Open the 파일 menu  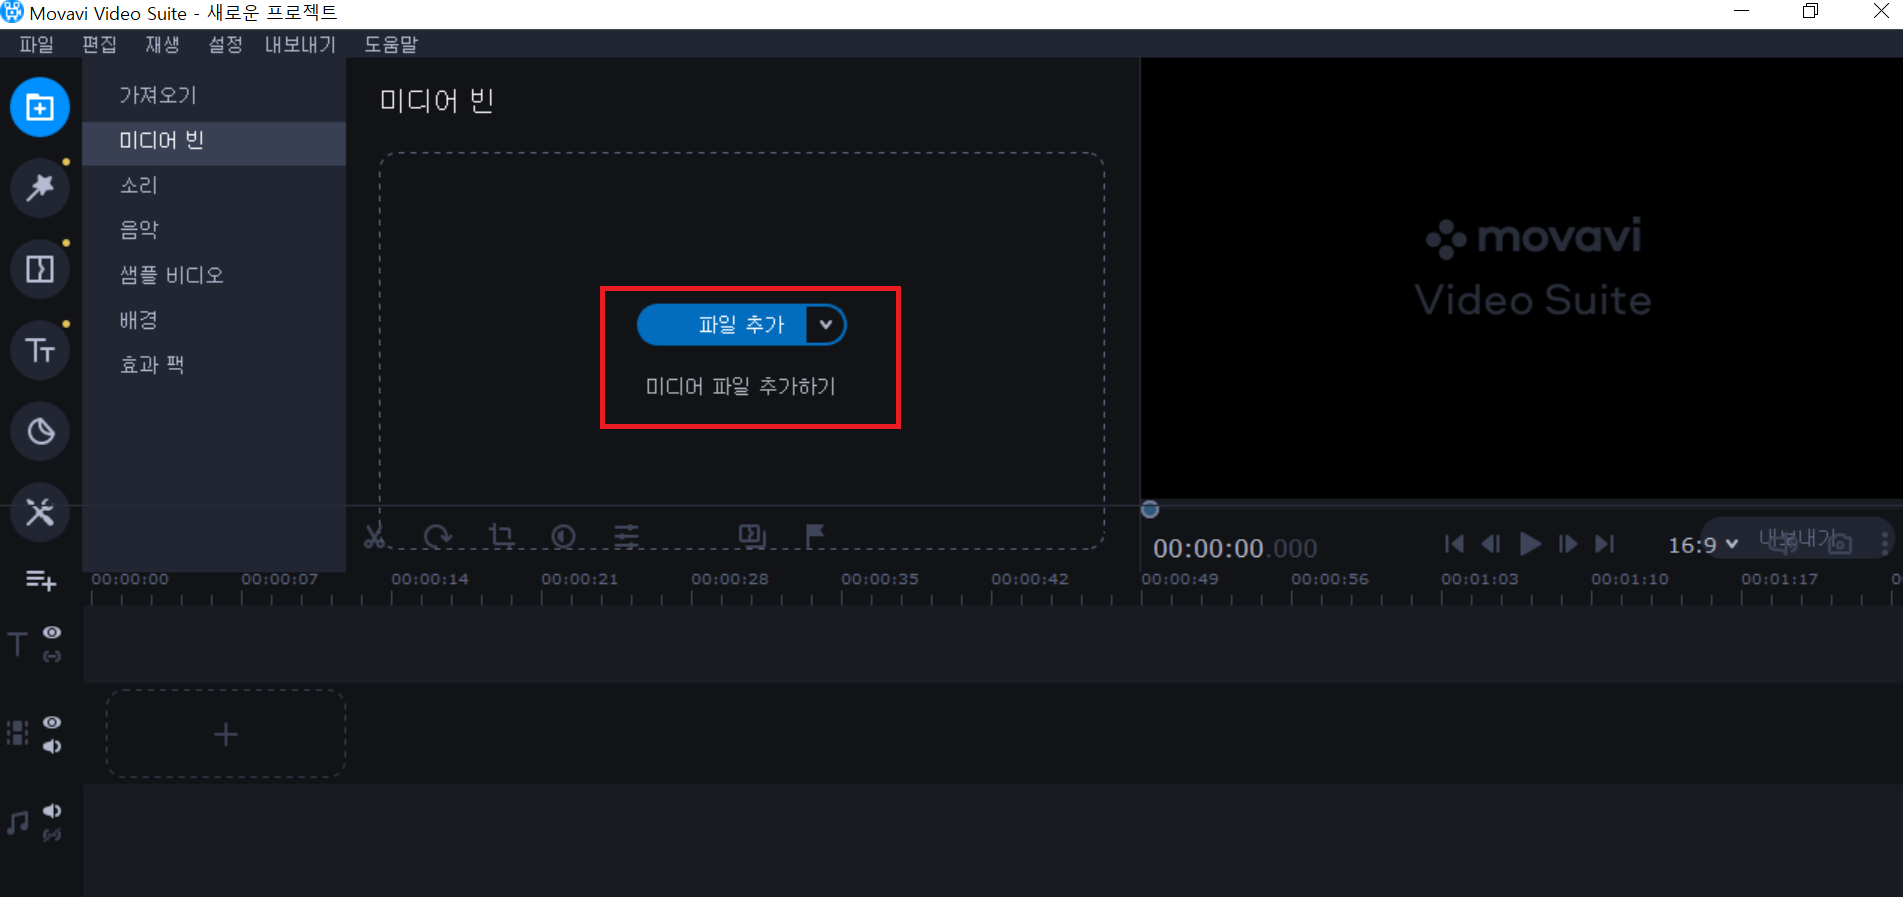click(x=36, y=44)
